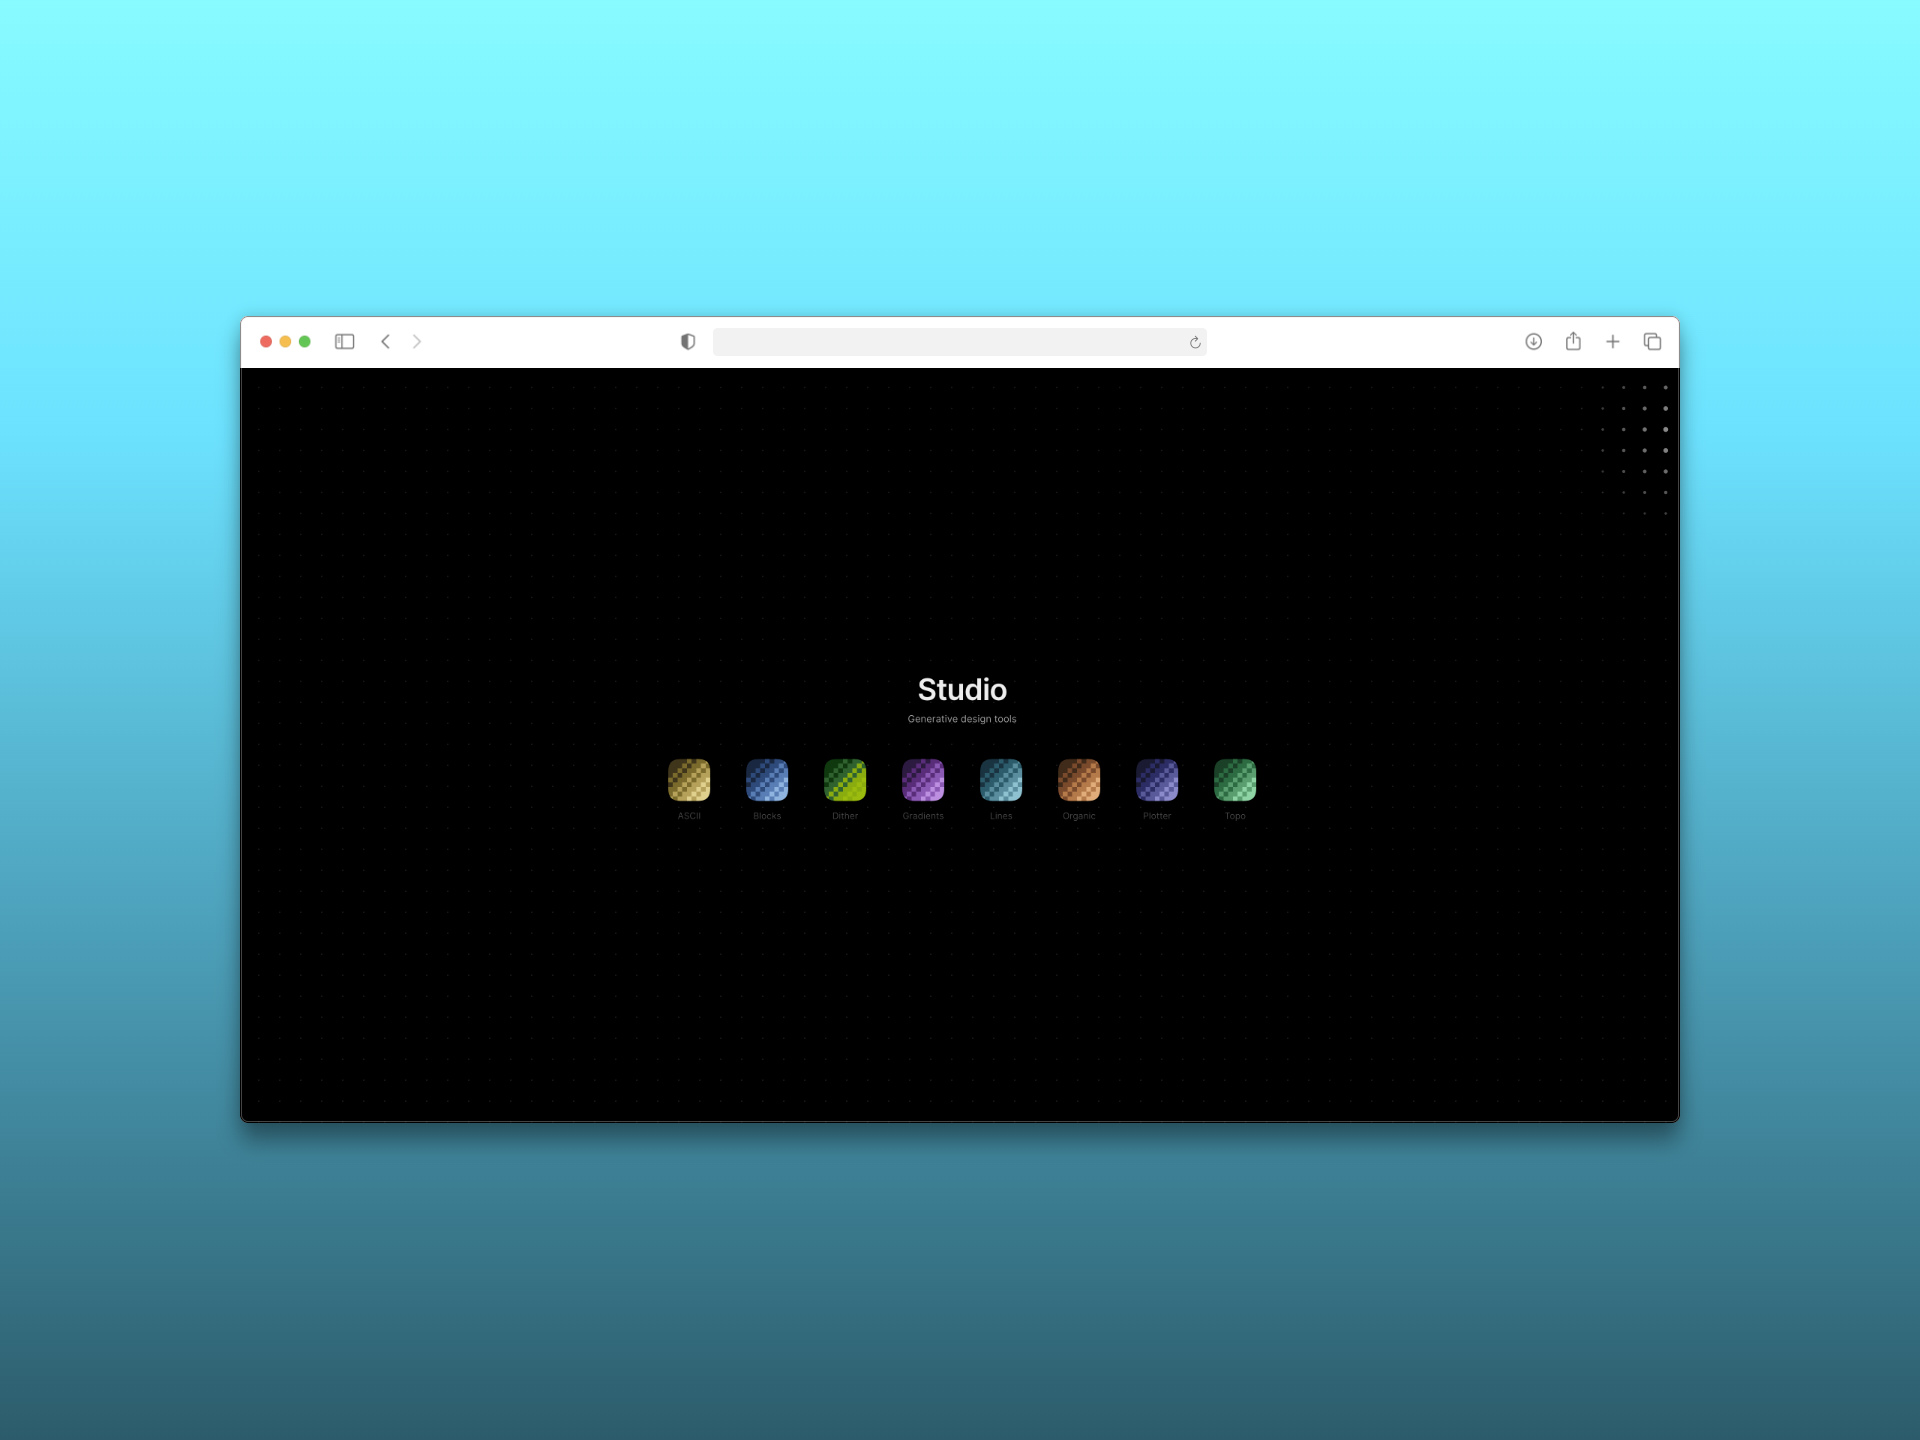Click the browser address bar
Viewport: 1920px width, 1440px height.
(x=950, y=342)
